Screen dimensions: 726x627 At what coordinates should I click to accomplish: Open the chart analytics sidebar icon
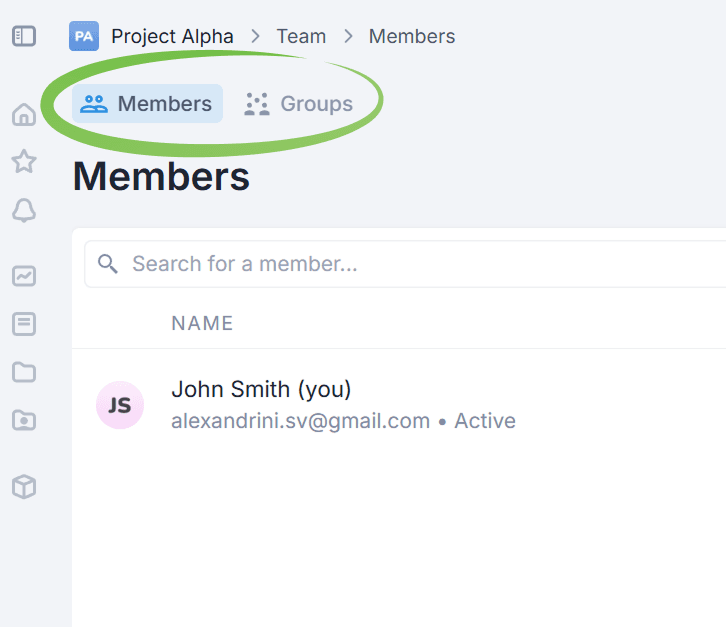pyautogui.click(x=24, y=276)
